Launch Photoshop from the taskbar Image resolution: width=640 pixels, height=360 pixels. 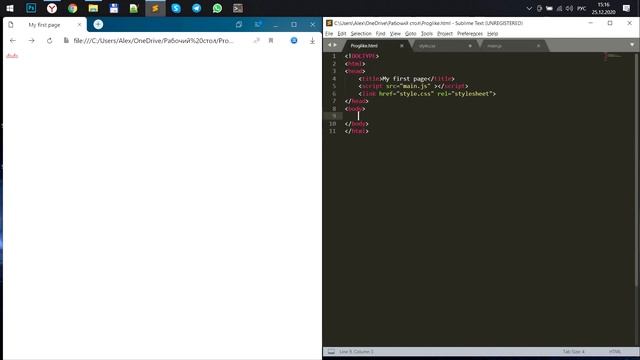[x=31, y=8]
